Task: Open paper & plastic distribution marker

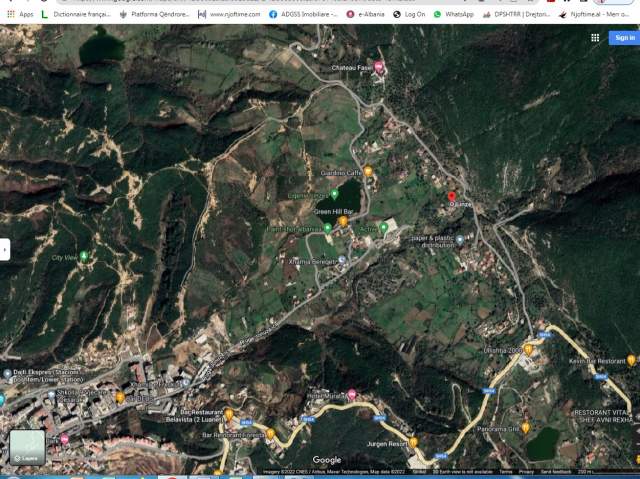Action: point(460,240)
